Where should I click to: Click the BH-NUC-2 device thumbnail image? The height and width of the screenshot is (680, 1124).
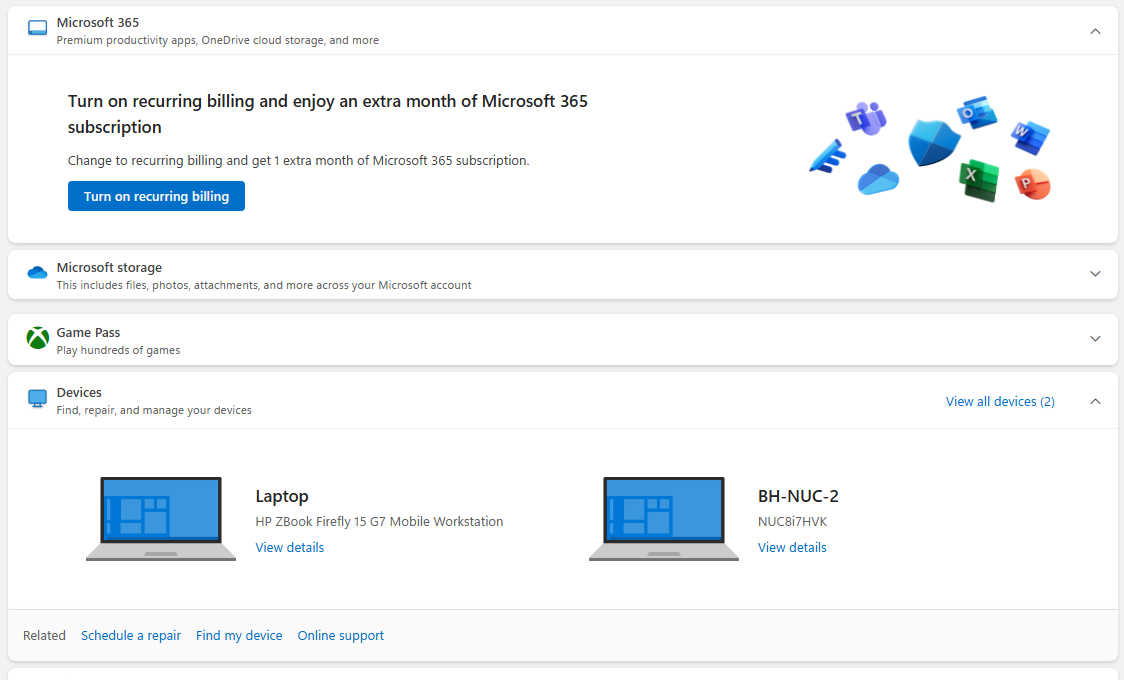664,519
